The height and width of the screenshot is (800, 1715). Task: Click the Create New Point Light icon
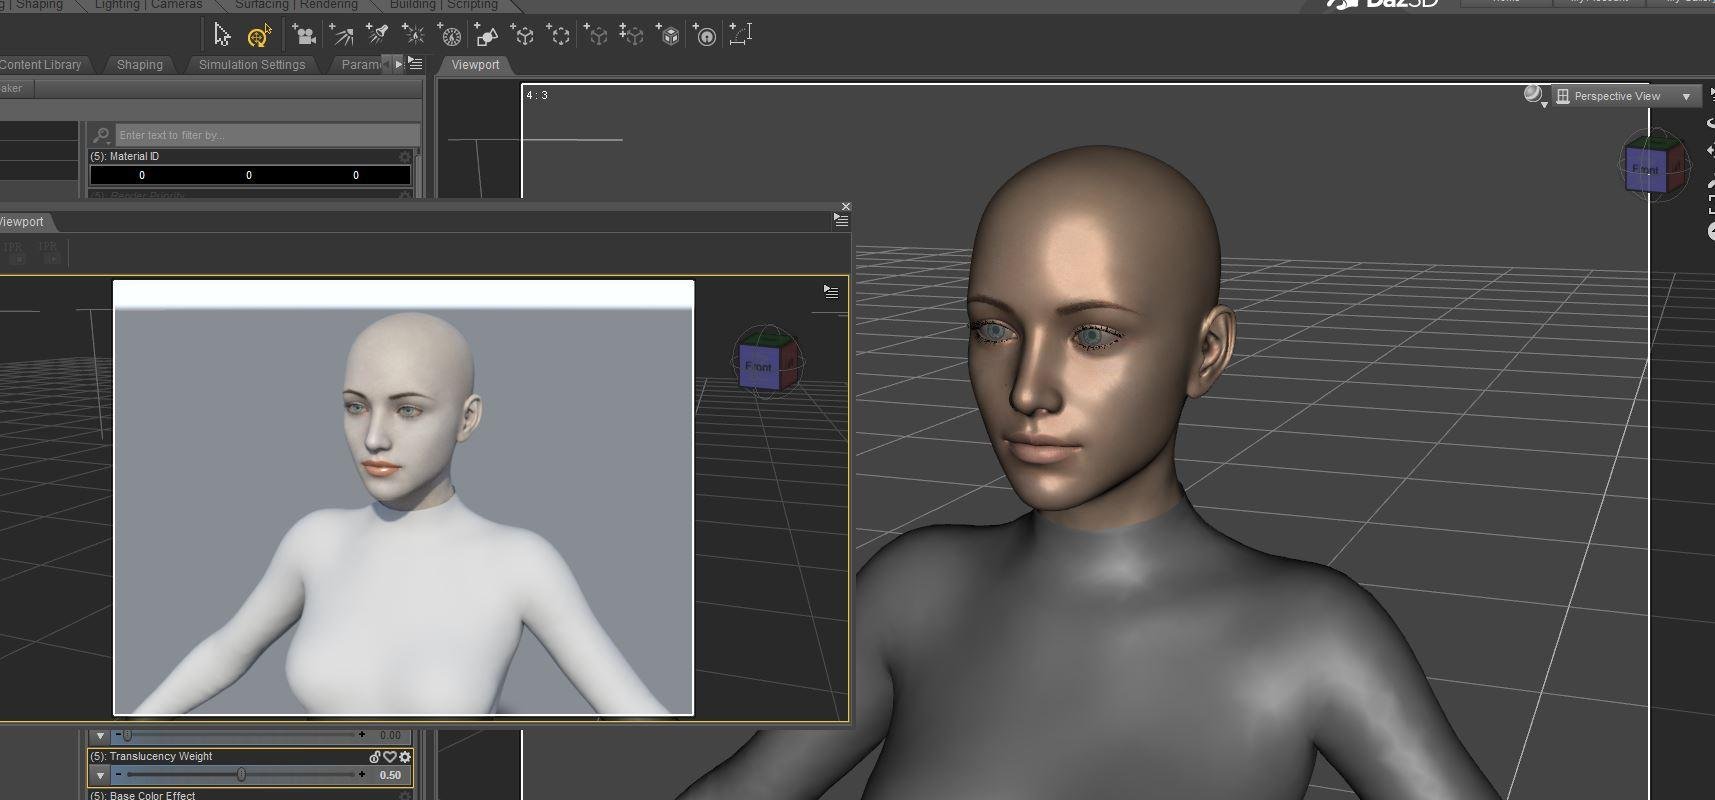tap(413, 36)
